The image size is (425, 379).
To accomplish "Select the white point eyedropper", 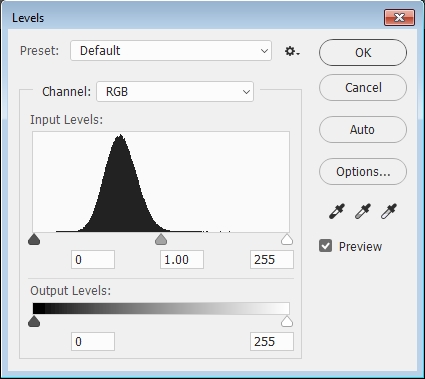I will coord(389,211).
